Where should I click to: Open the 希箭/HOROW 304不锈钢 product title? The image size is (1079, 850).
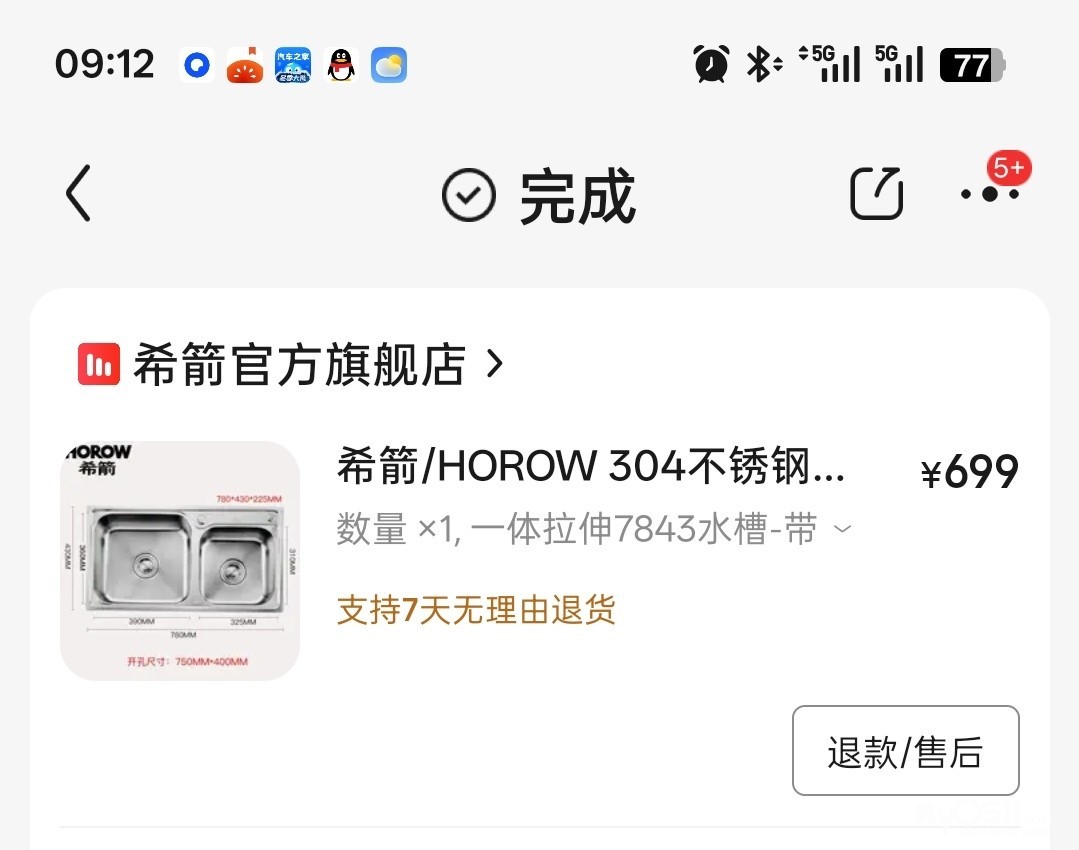[x=591, y=466]
